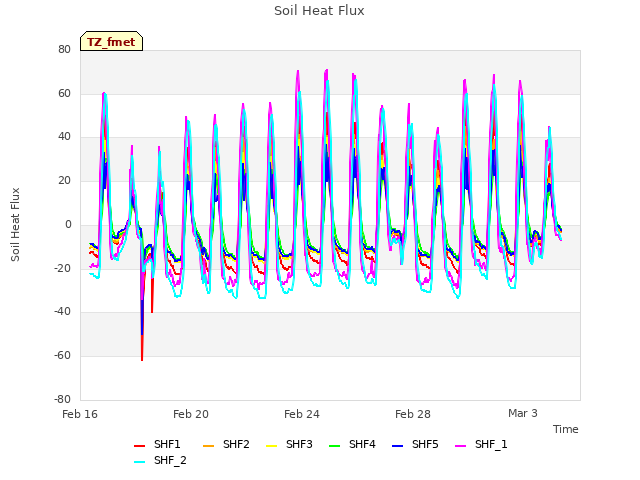Image resolution: width=640 pixels, height=480 pixels.
Task: Click the -80 y-axis tick label
Action: tap(62, 399)
